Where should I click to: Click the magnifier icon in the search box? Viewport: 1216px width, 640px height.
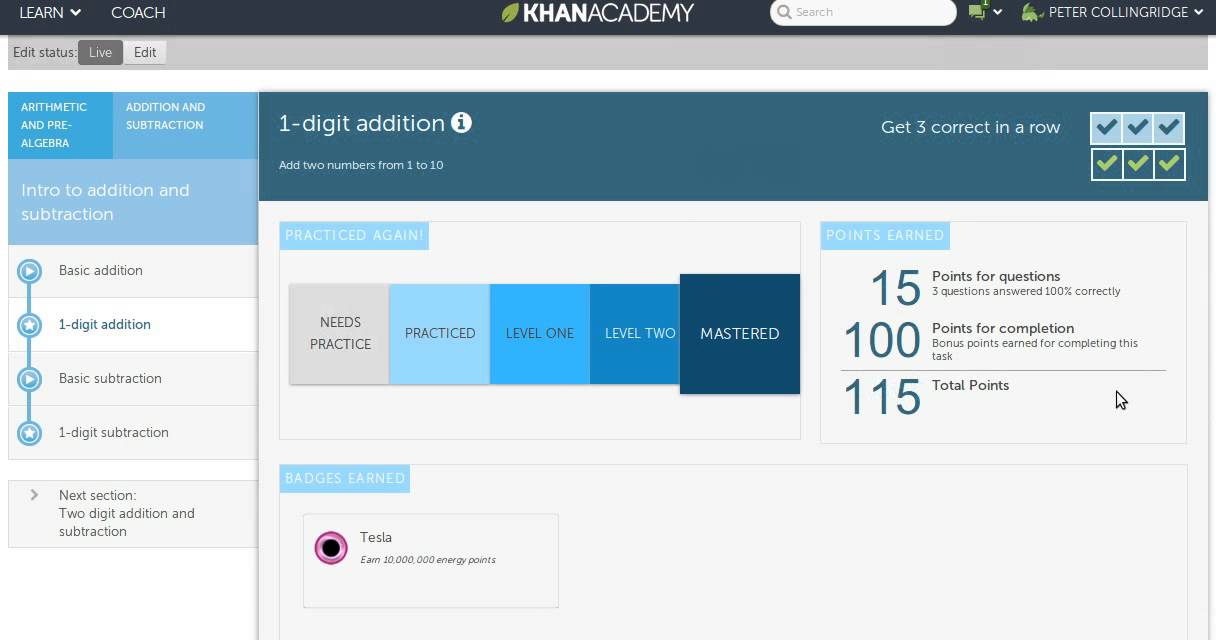click(x=784, y=12)
